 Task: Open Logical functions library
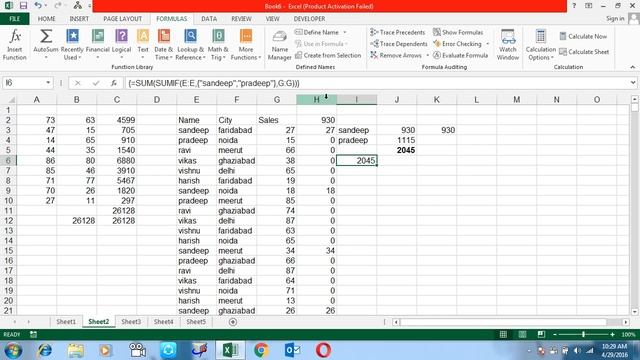click(x=121, y=45)
